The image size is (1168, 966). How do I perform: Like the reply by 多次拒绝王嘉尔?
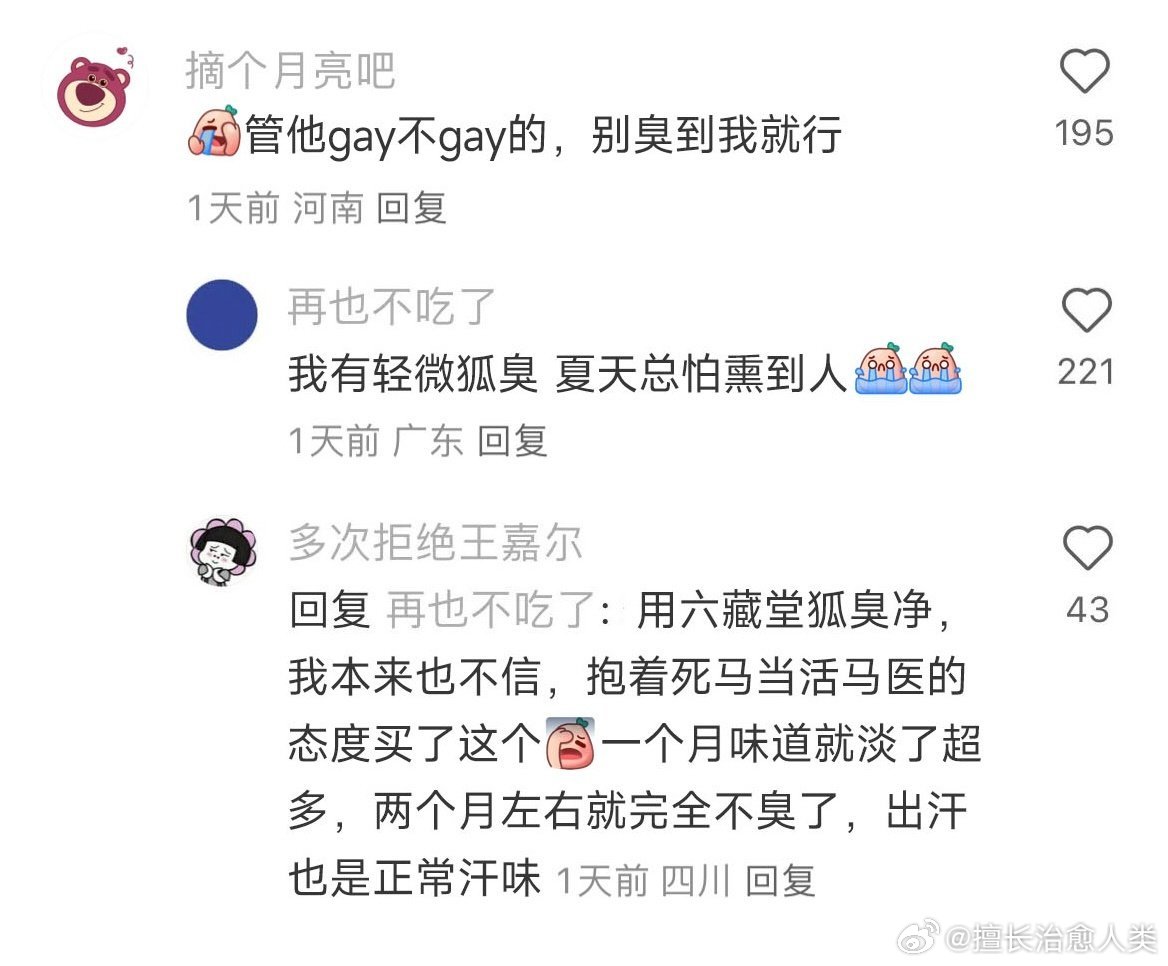1087,547
